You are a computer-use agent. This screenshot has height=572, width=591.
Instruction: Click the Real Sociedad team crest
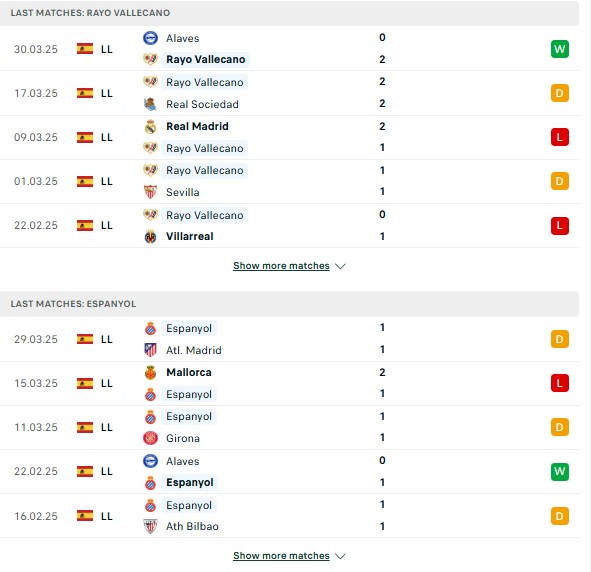[x=150, y=104]
